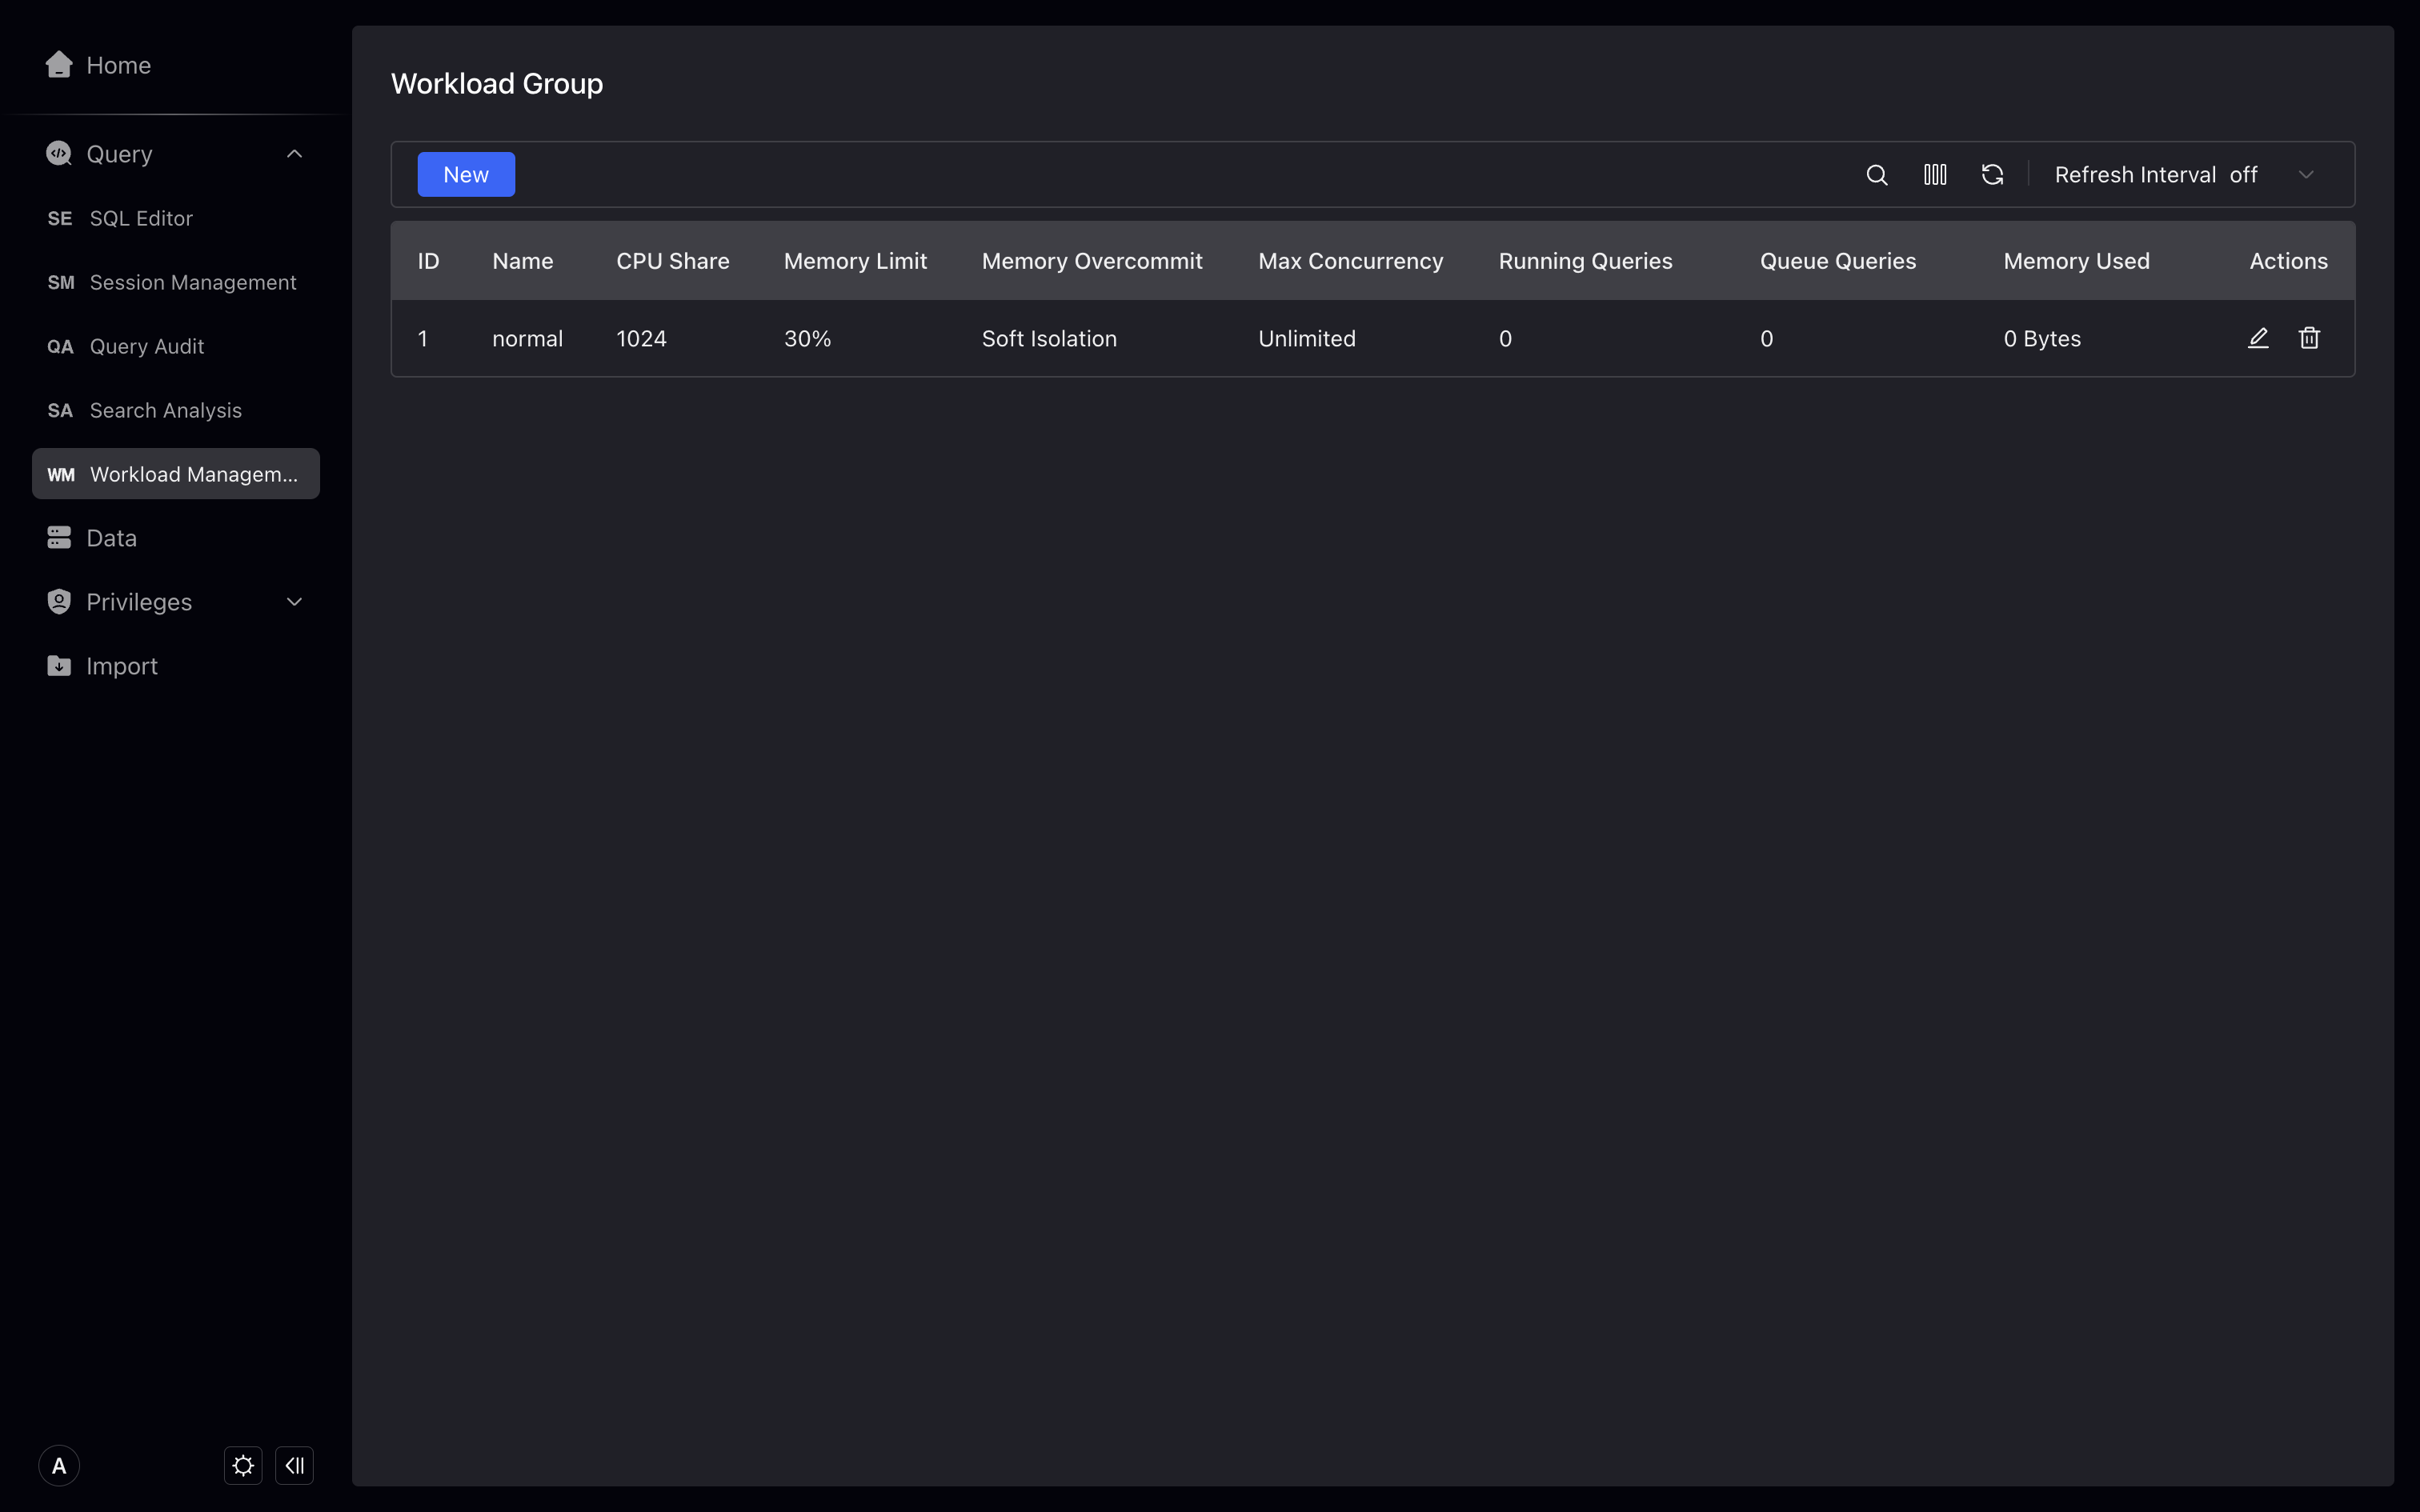The width and height of the screenshot is (2420, 1512).
Task: Expand the Privileges section chevron
Action: [x=294, y=601]
